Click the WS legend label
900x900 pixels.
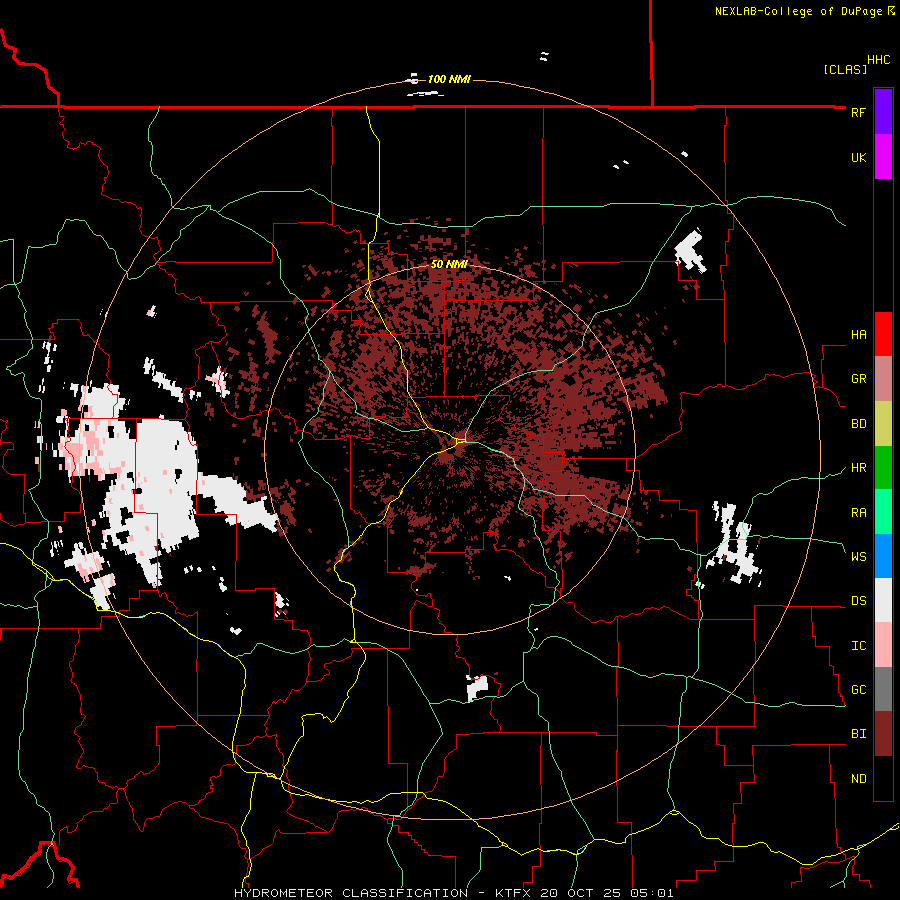(x=858, y=556)
